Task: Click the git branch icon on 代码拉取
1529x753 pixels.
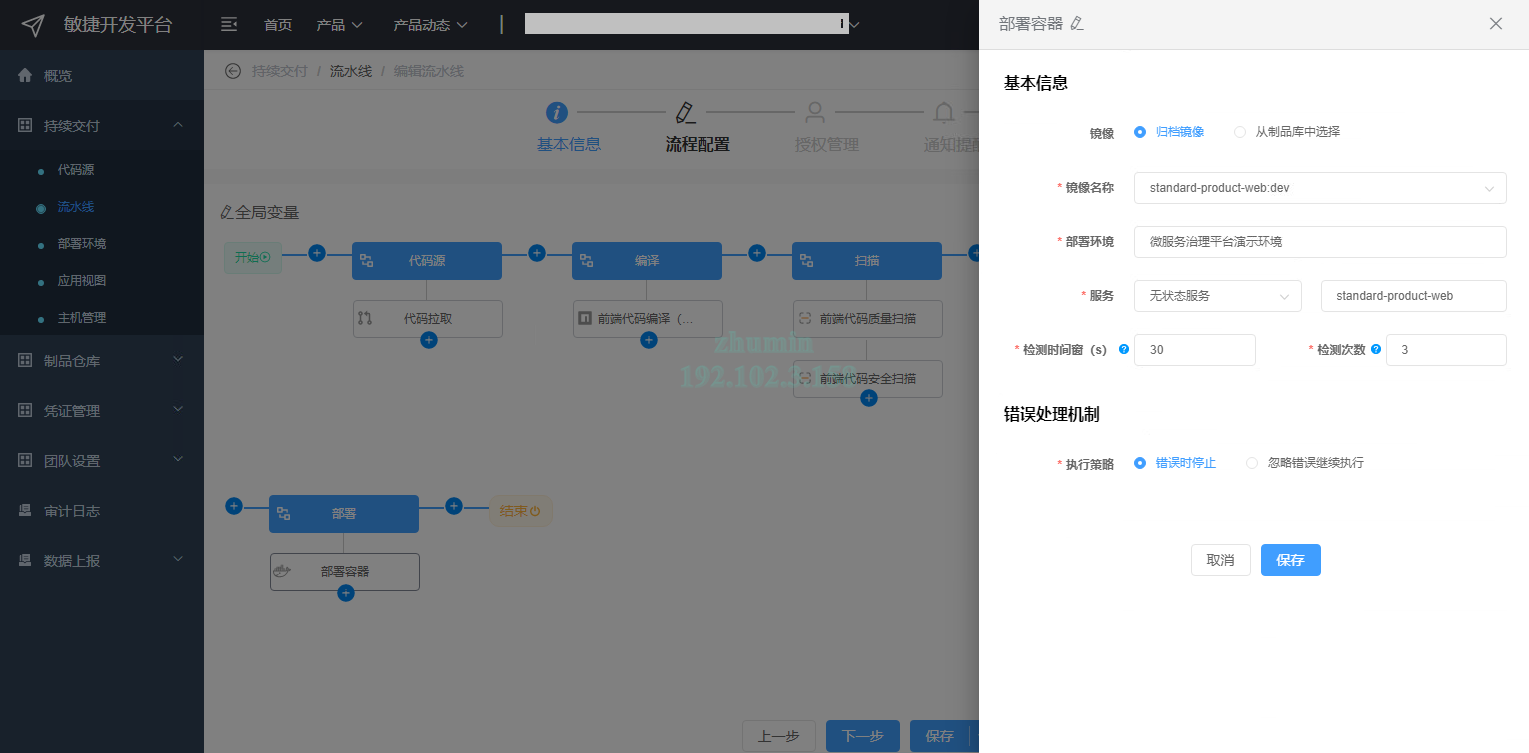Action: (365, 318)
